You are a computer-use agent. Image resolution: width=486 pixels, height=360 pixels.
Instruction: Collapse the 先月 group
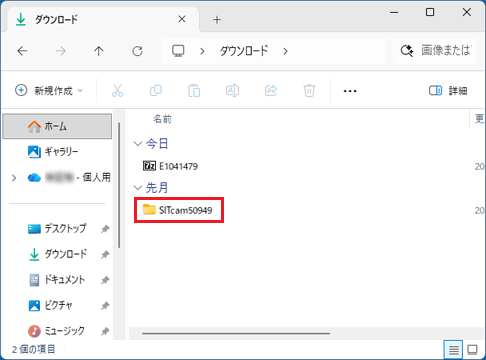point(138,188)
